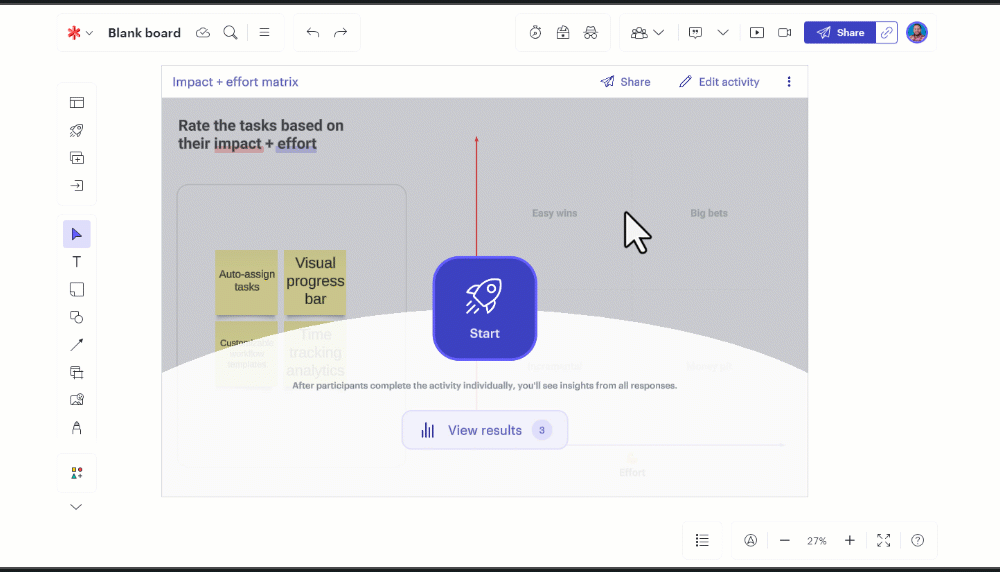Click the Start rocket button
The image size is (1000, 572).
pos(485,308)
